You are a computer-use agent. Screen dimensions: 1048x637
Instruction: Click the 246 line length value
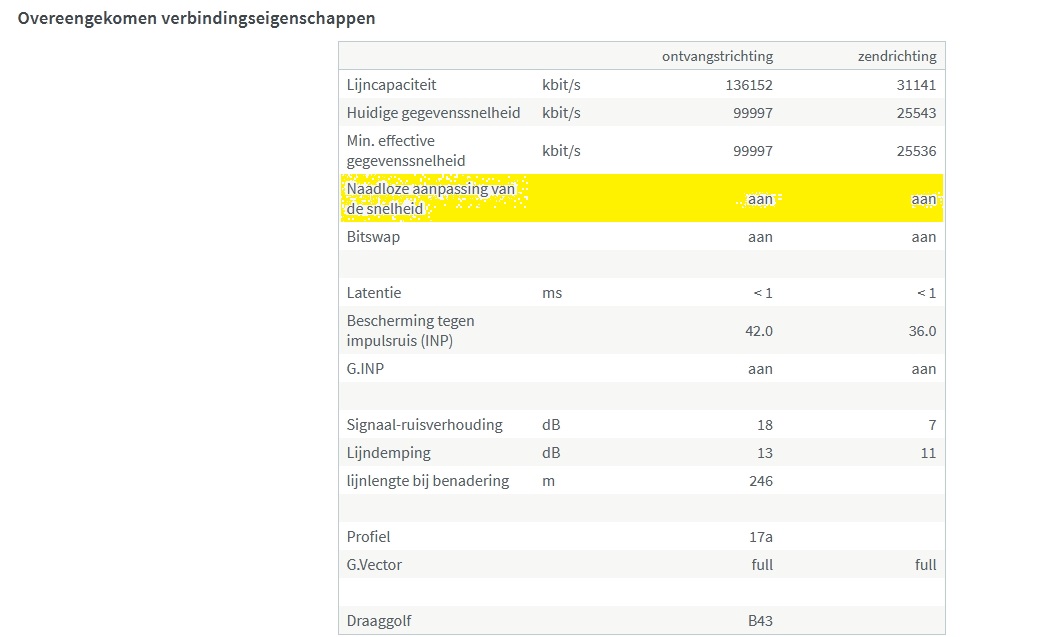coord(760,481)
